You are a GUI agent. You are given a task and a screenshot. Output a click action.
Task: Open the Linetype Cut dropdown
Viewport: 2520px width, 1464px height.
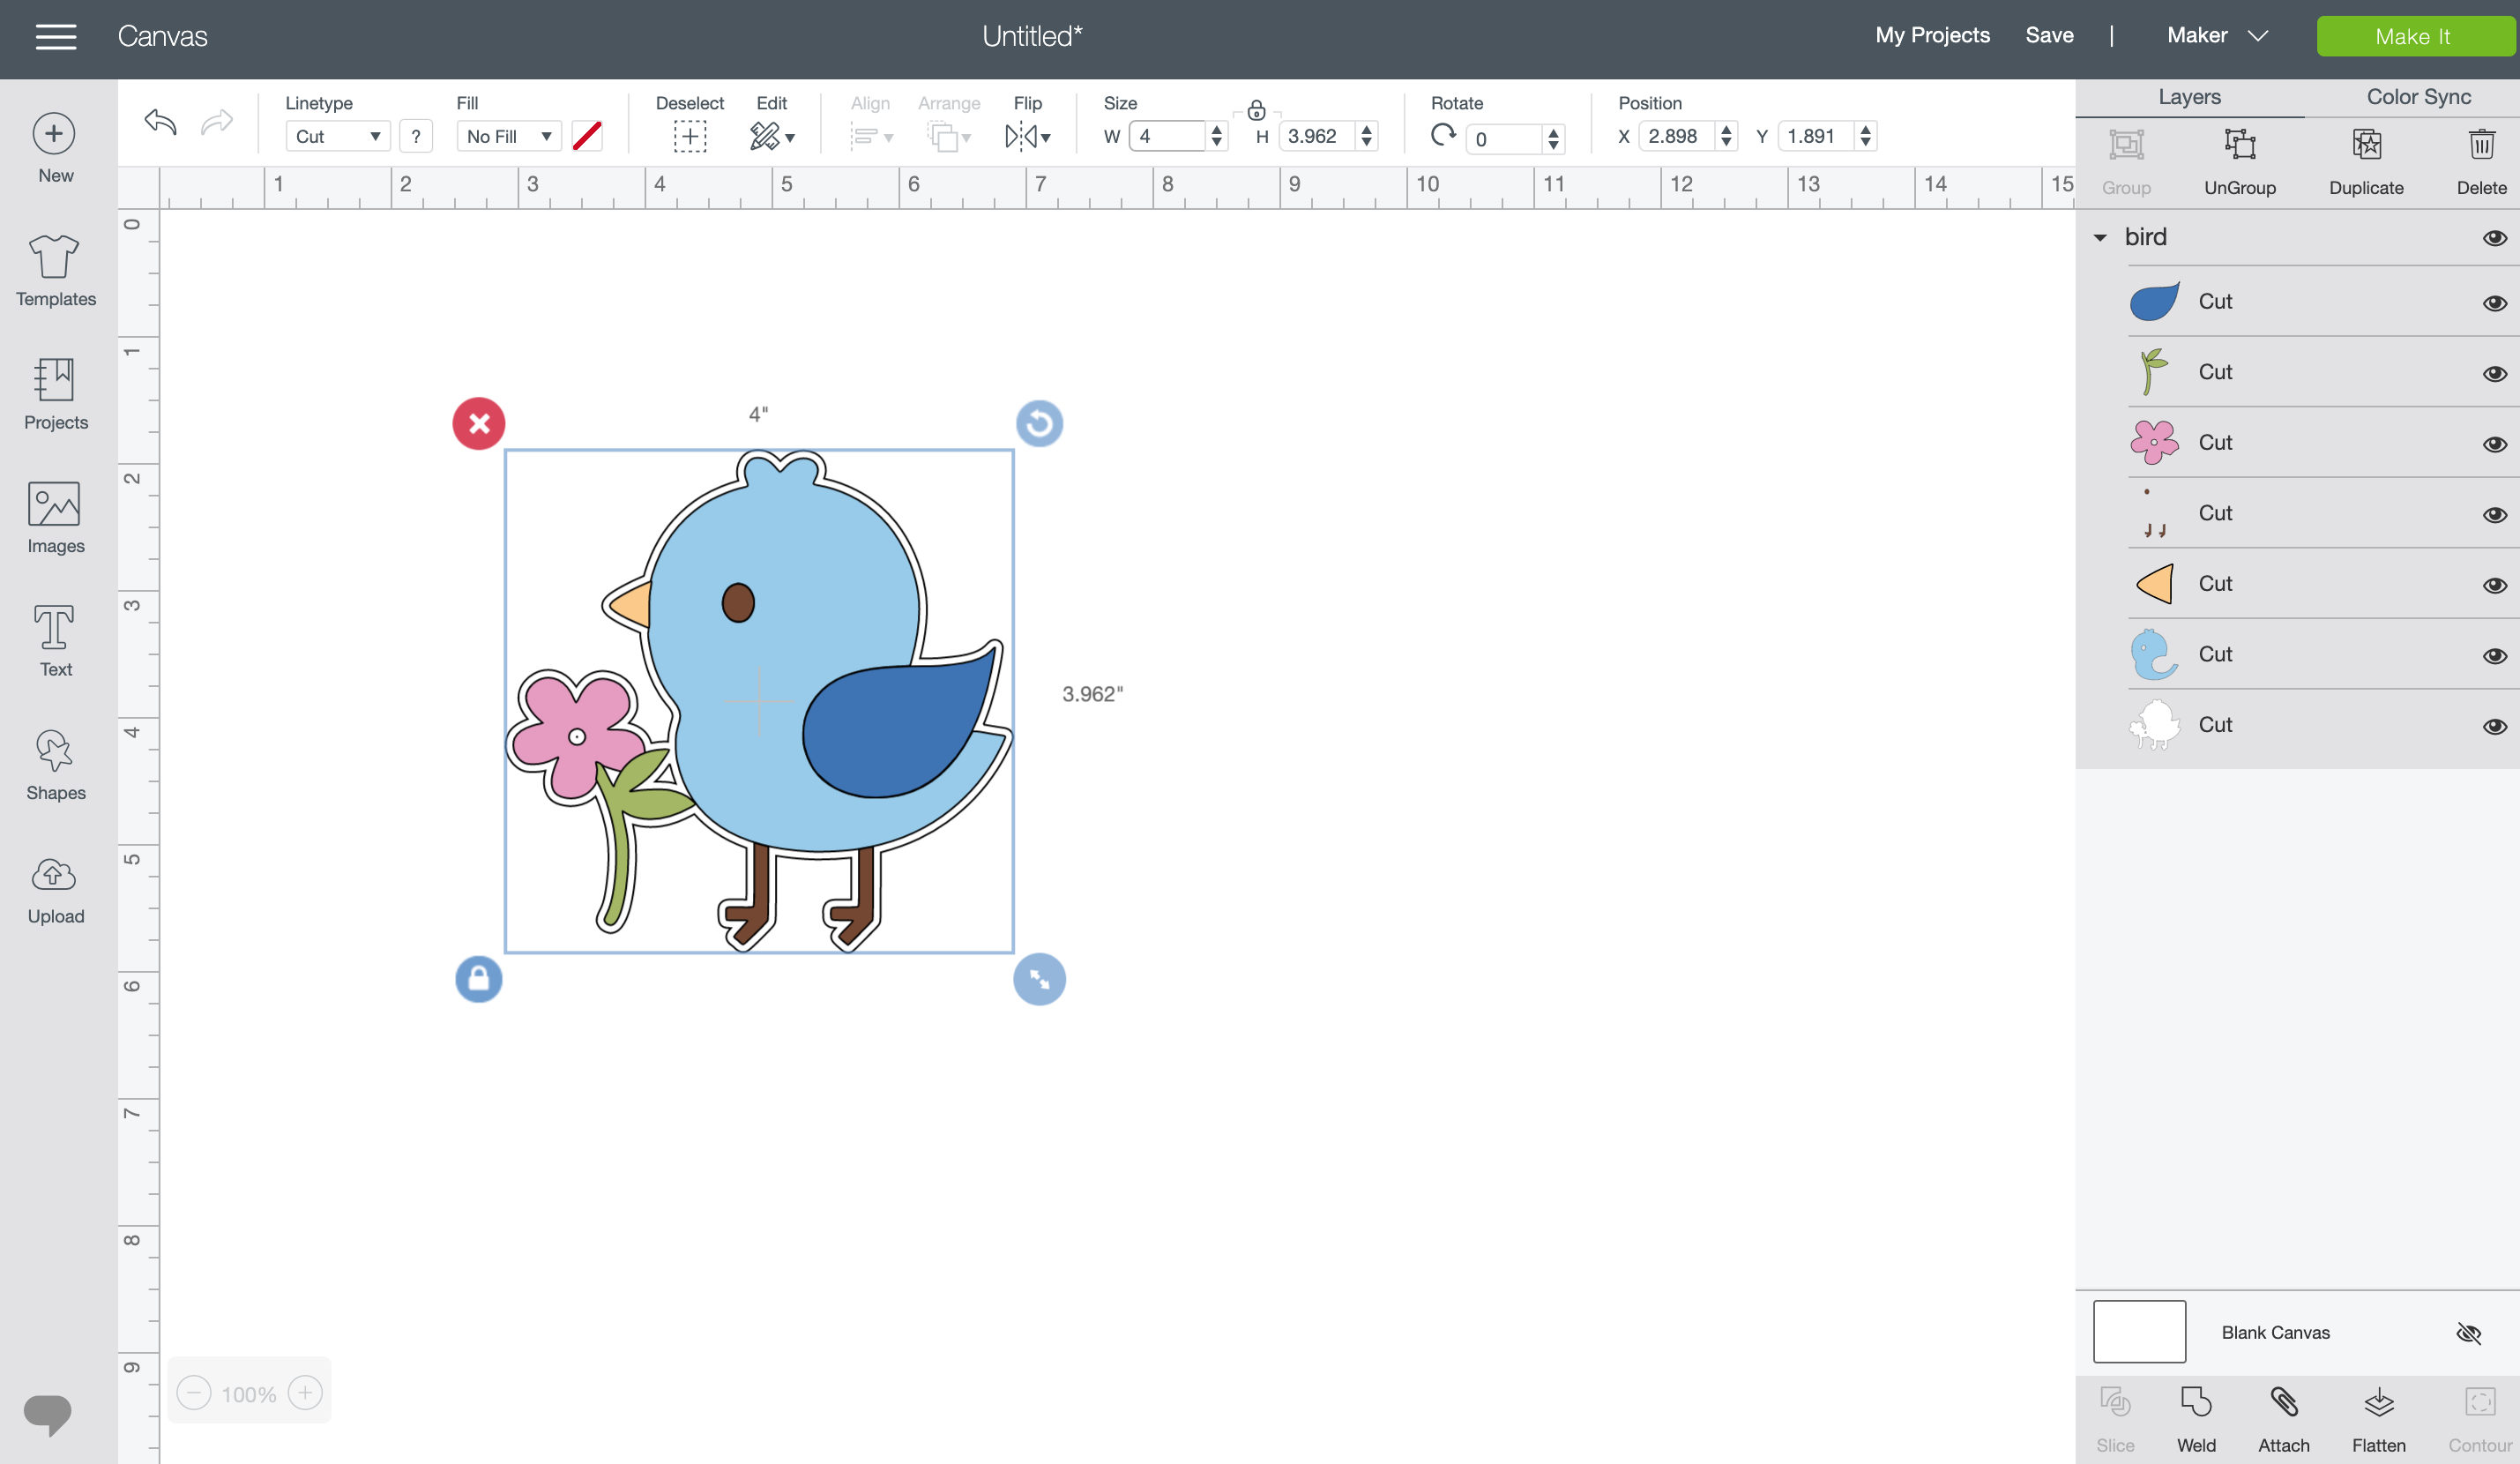337,136
